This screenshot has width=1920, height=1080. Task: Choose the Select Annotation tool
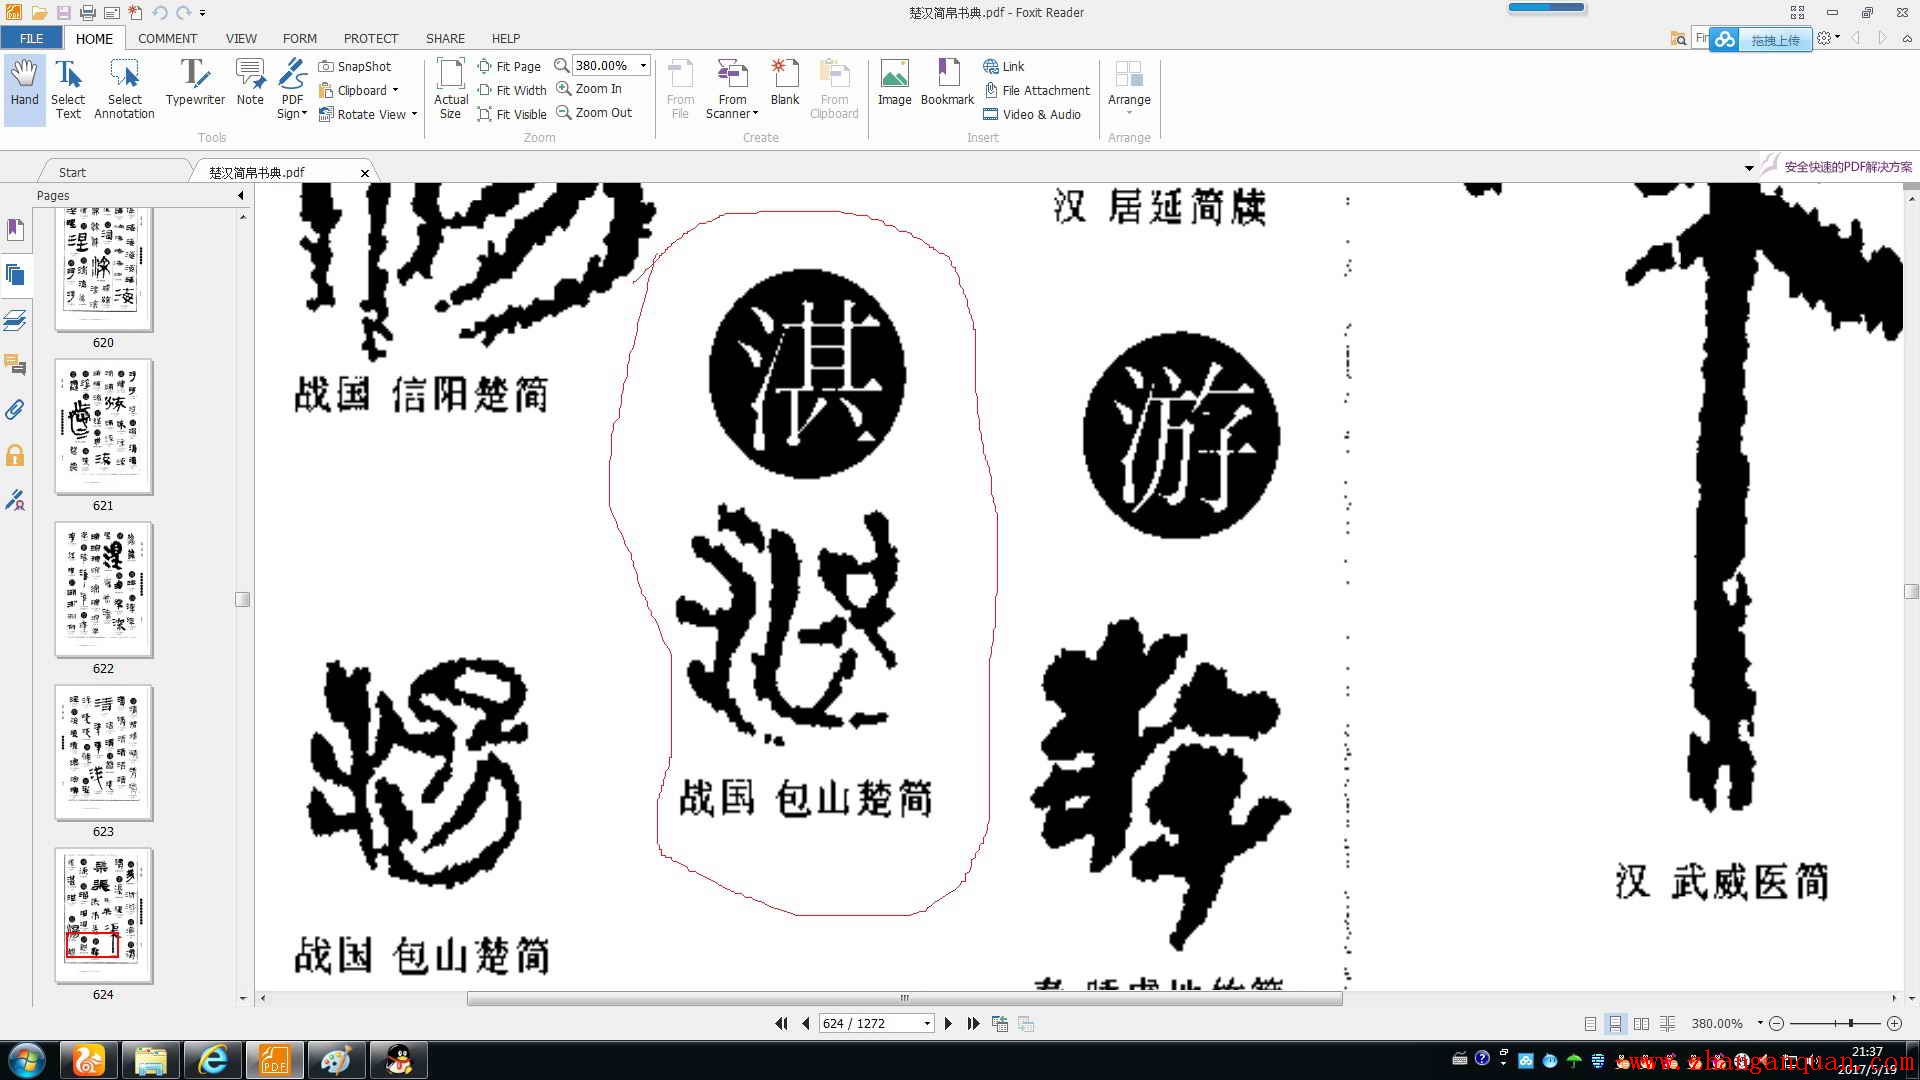tap(124, 89)
